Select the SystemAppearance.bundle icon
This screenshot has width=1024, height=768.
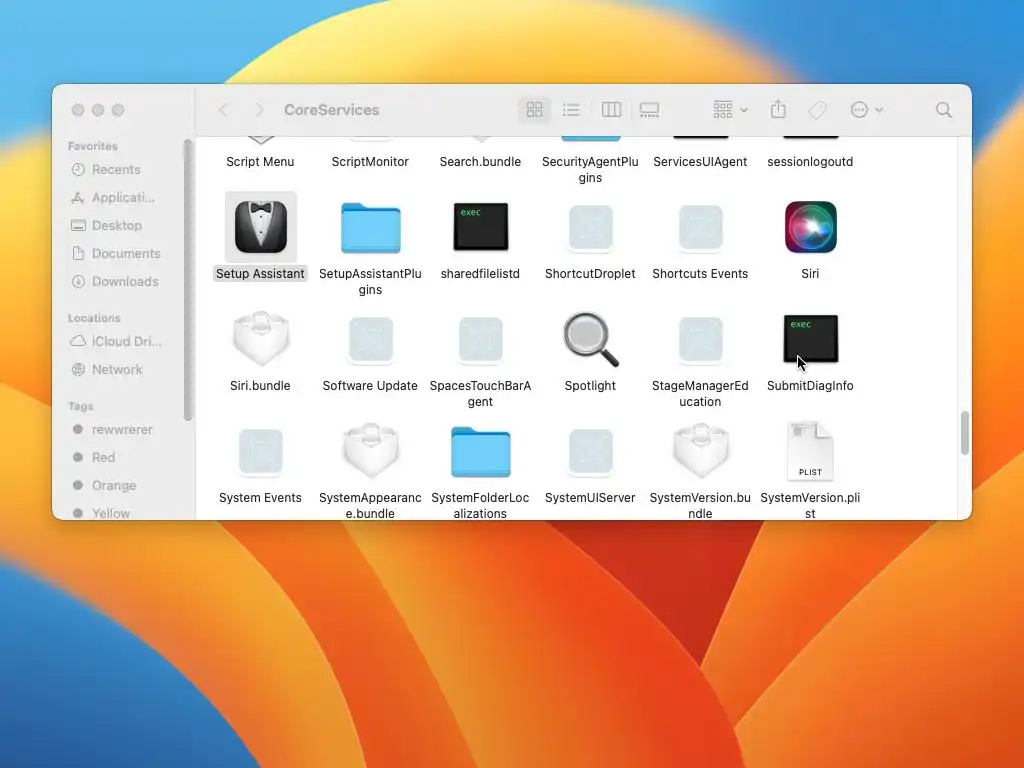[370, 451]
